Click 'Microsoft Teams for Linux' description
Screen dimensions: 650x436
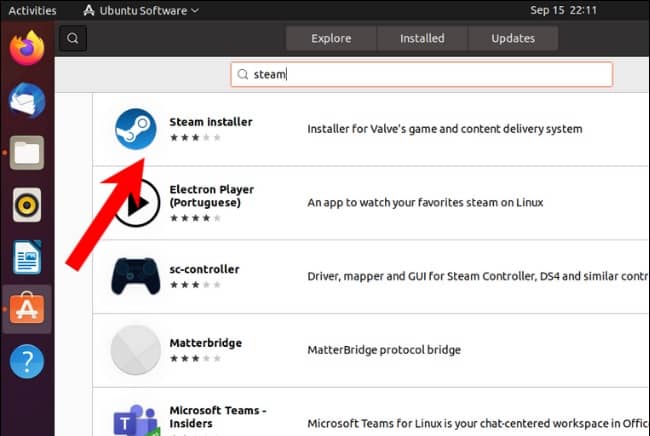(x=478, y=424)
